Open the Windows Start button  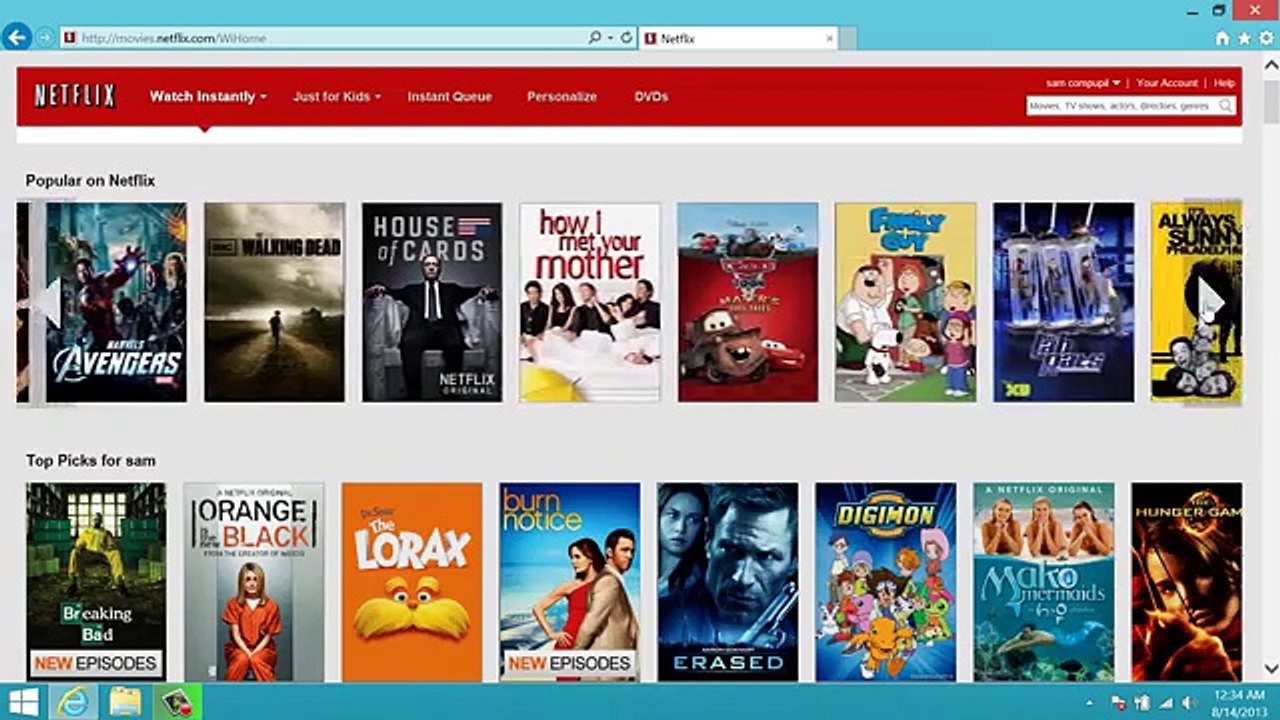(x=24, y=702)
